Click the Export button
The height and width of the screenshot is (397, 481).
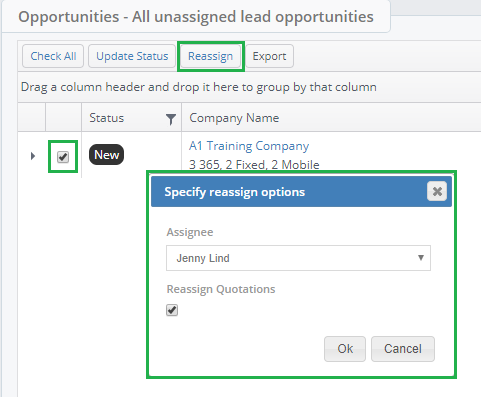click(x=269, y=56)
